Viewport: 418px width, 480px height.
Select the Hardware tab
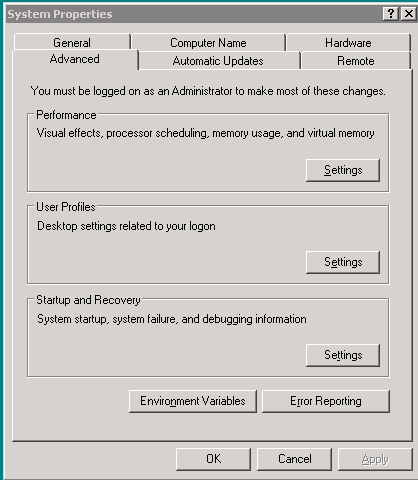tap(348, 43)
